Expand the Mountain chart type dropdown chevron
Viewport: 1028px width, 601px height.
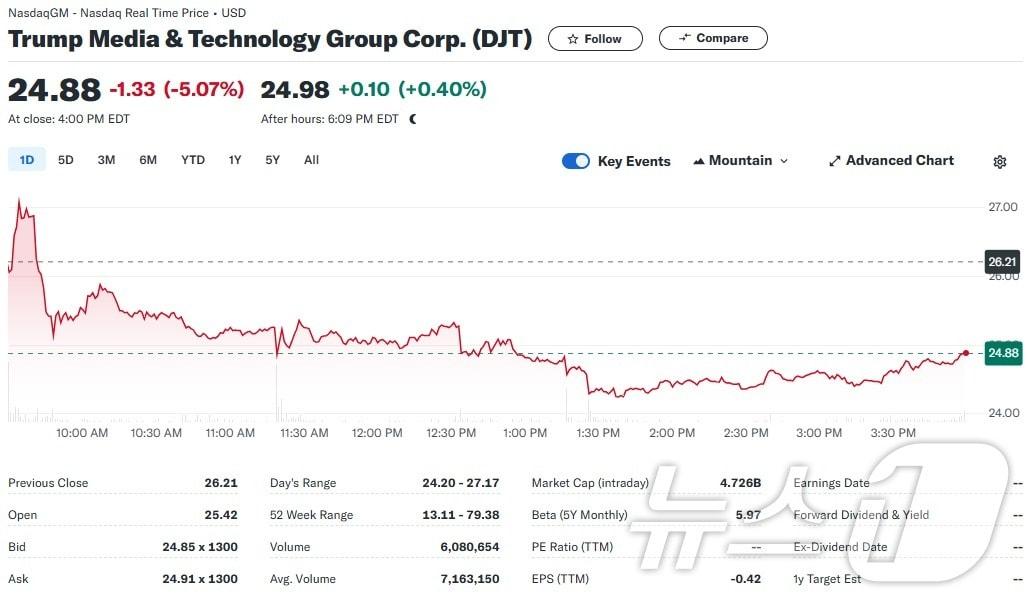pyautogui.click(x=784, y=161)
